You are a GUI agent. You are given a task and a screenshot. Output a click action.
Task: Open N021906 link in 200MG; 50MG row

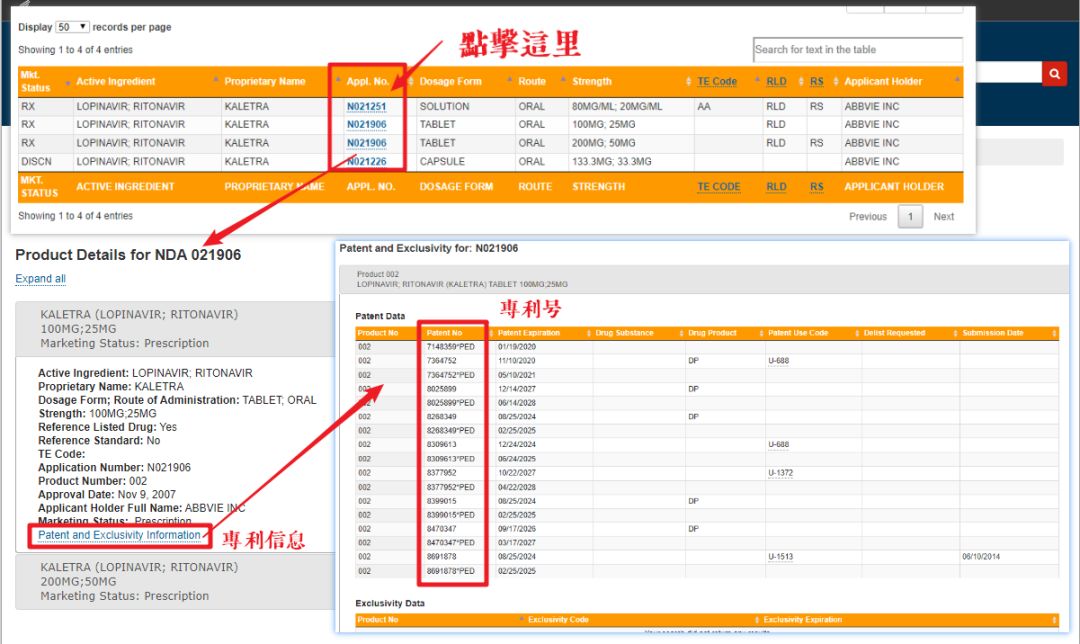[x=366, y=143]
